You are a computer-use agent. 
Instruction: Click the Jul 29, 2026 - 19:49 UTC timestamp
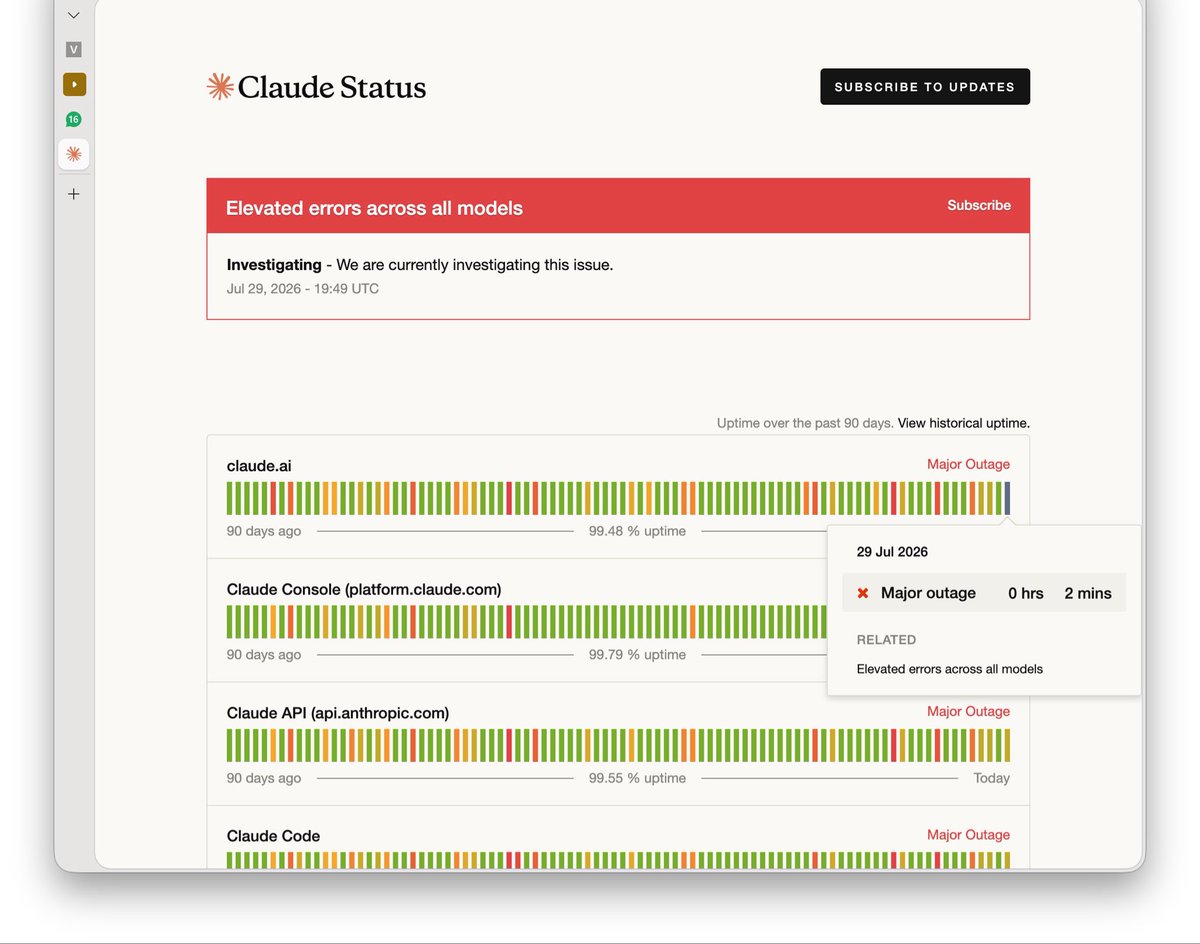pos(303,289)
